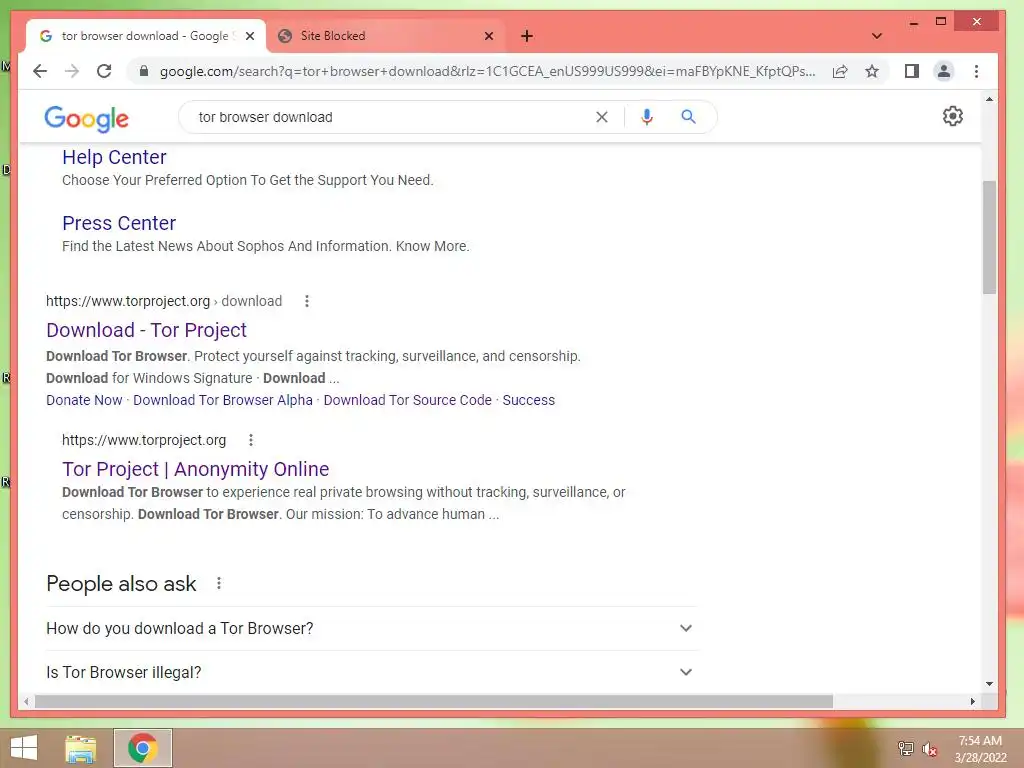This screenshot has height=768, width=1024.
Task: Go back to the previous page
Action: click(40, 71)
